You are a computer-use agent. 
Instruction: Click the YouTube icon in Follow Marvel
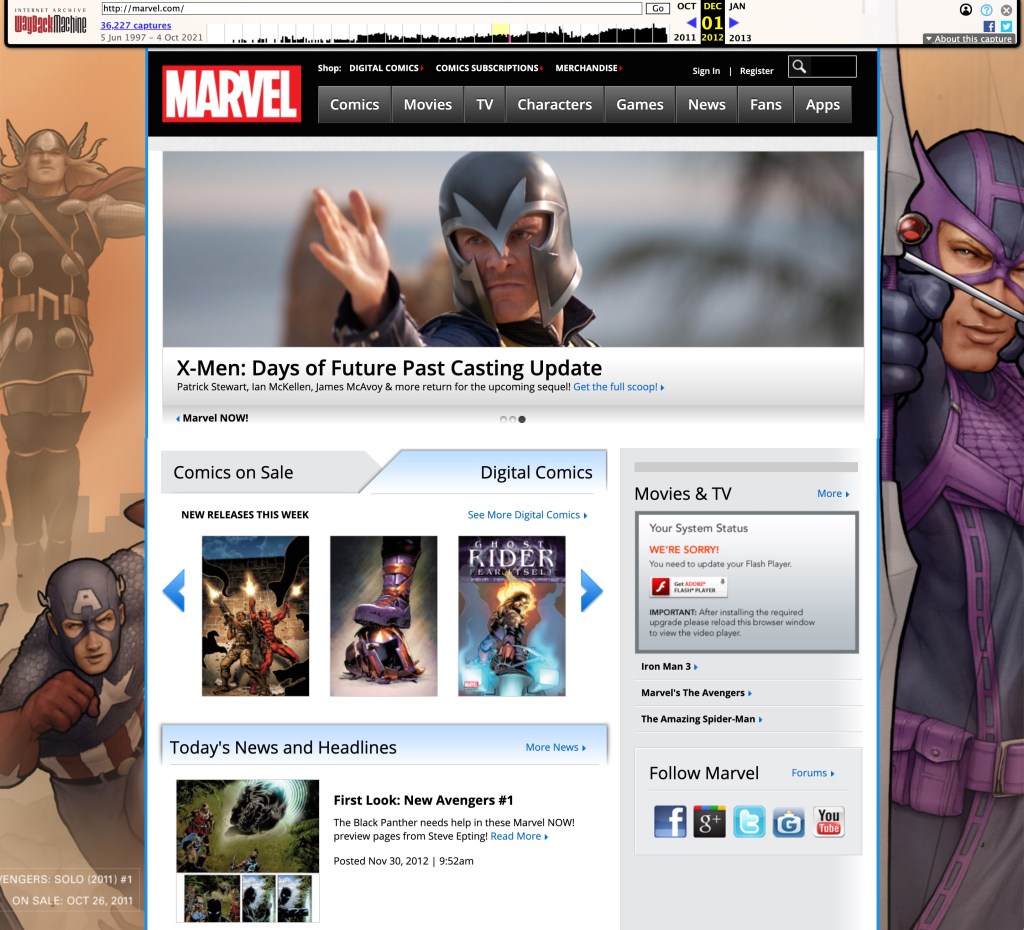pos(828,821)
